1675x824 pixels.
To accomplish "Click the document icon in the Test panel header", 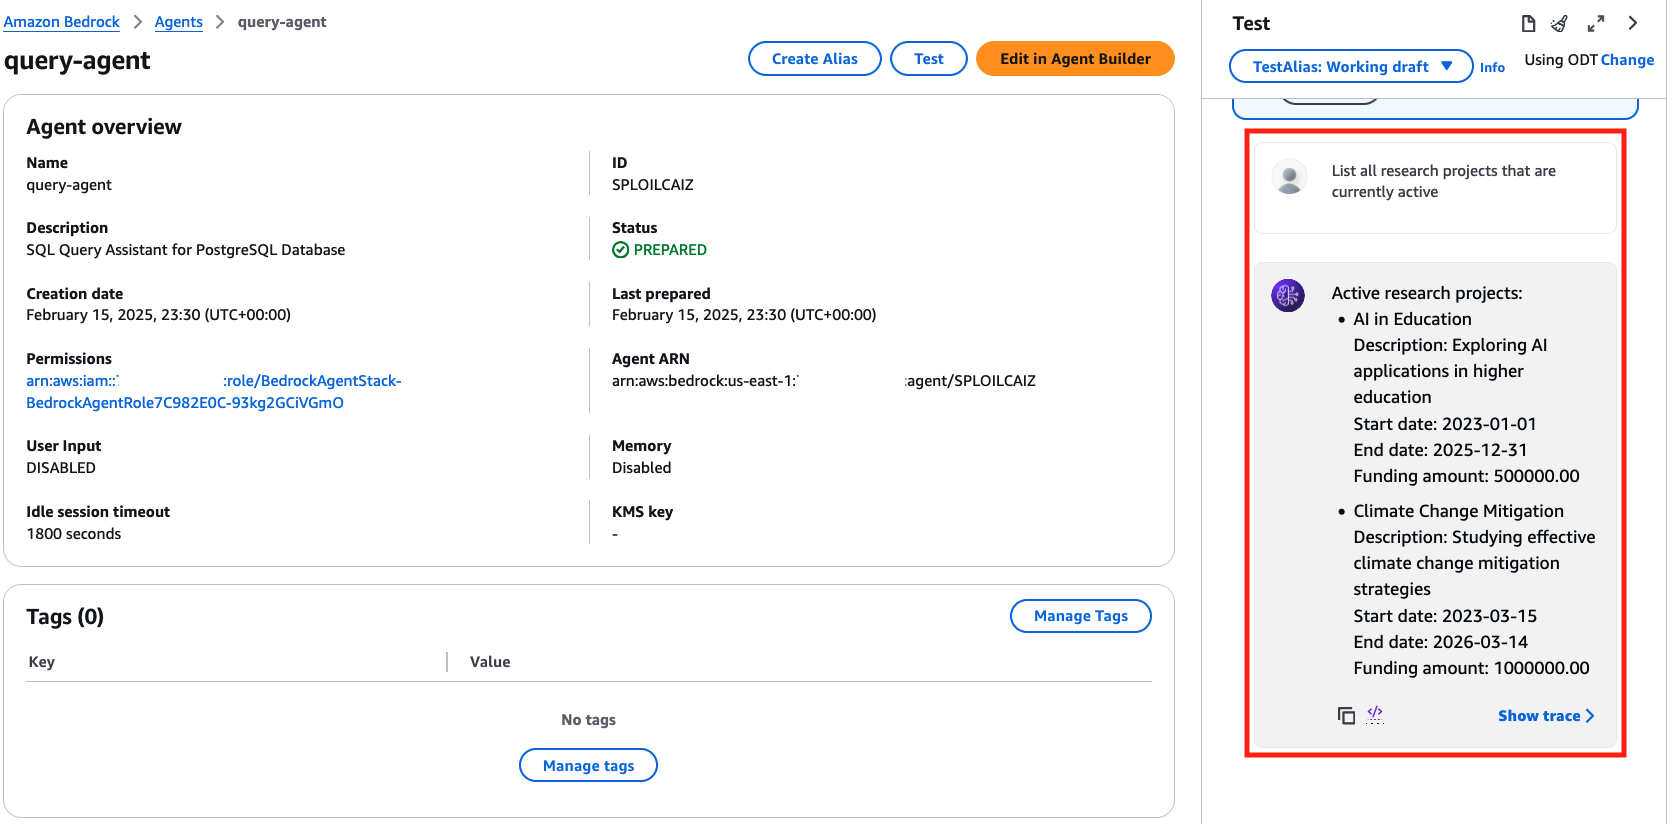I will (1528, 23).
